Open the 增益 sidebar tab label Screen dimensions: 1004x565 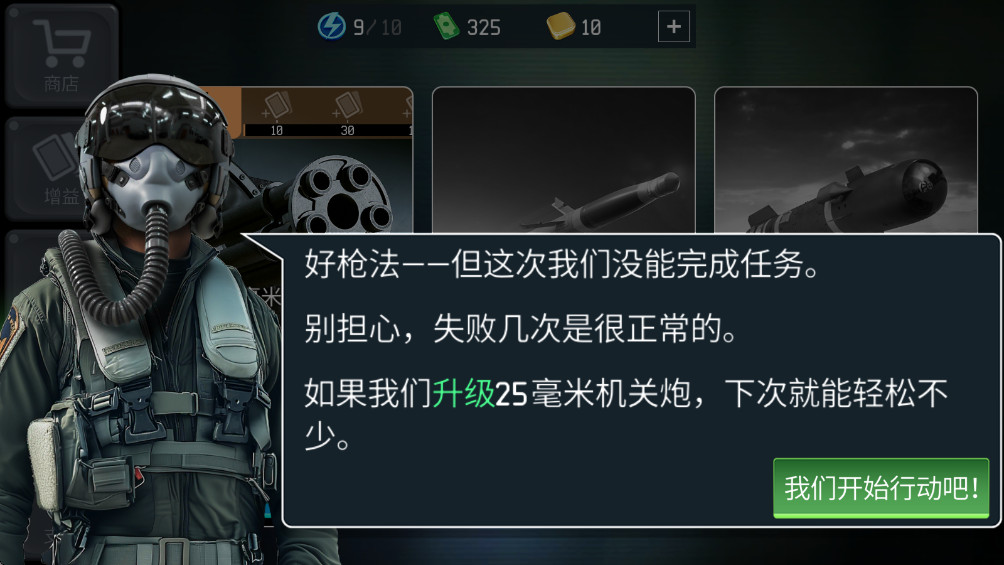[61, 196]
